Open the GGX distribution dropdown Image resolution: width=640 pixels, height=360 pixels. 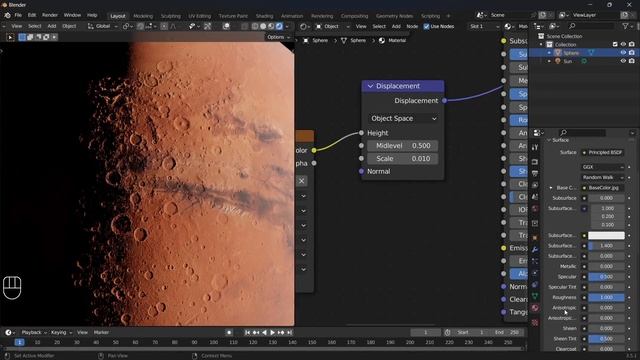pos(602,167)
